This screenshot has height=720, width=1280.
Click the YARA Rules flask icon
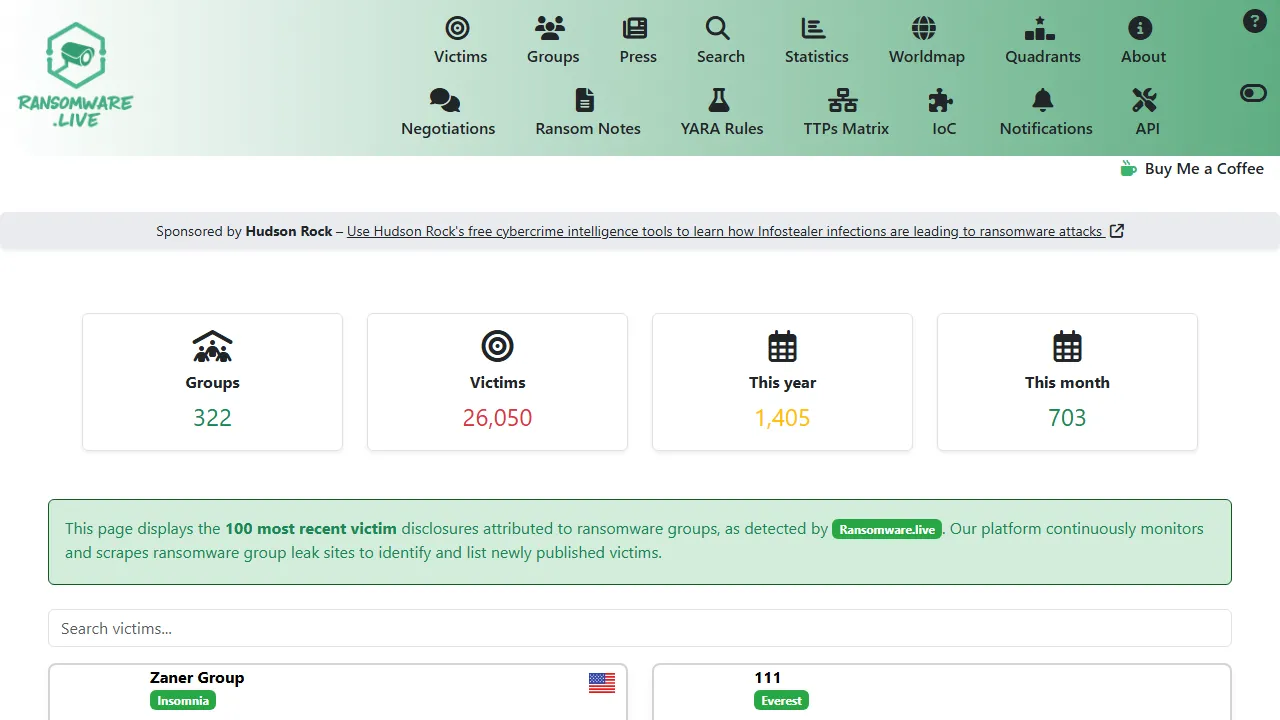[x=722, y=101]
